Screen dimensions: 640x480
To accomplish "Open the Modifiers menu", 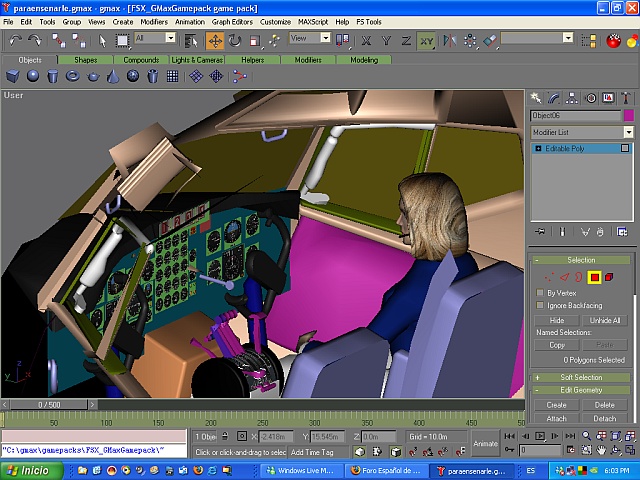I will tap(153, 21).
